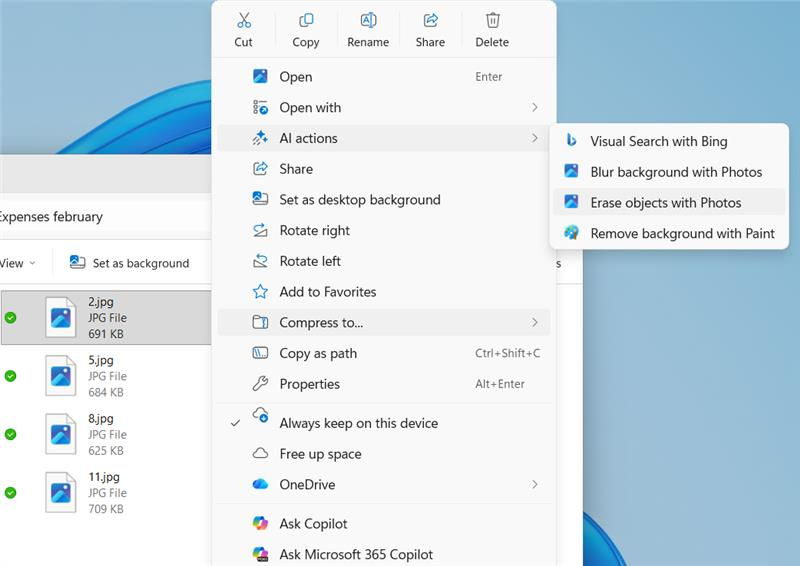Click green sync status badge for 2.jpg

(x=10, y=317)
